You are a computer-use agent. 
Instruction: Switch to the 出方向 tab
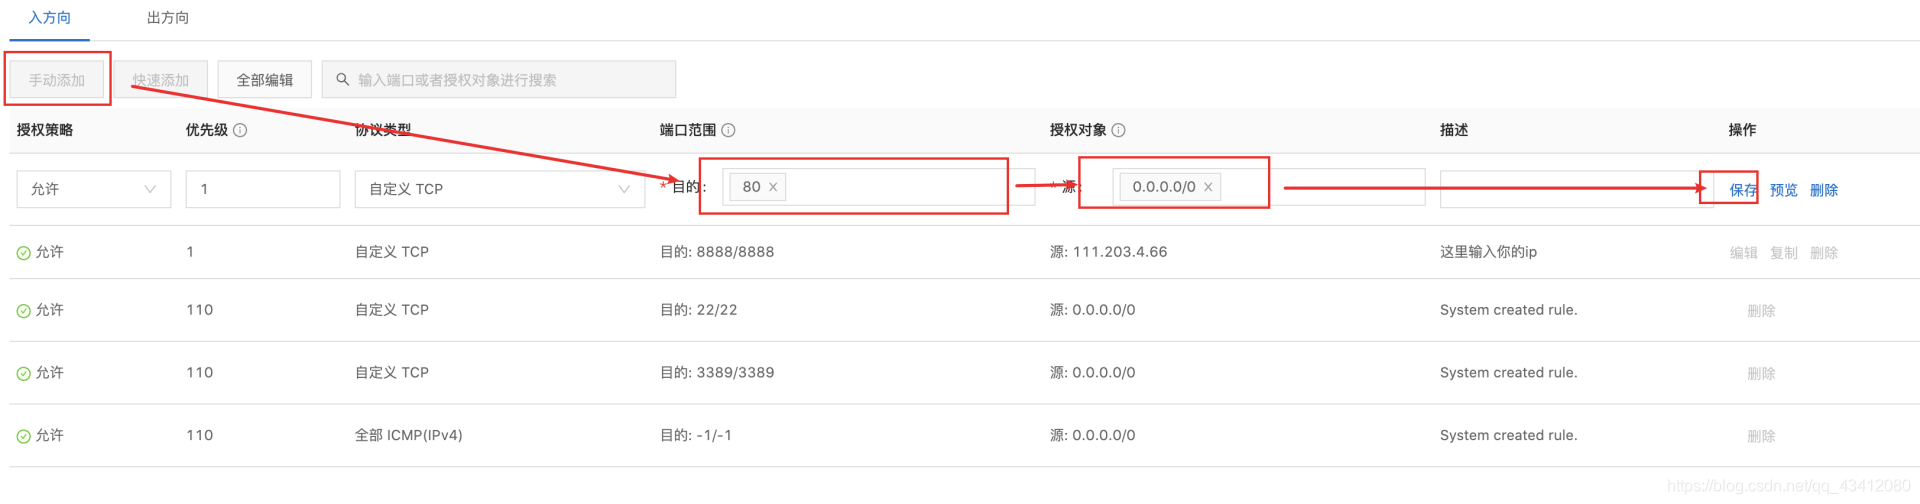(167, 18)
